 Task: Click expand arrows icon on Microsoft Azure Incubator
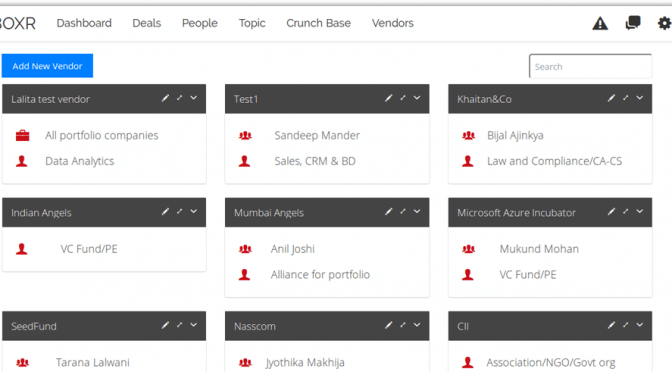coord(626,212)
